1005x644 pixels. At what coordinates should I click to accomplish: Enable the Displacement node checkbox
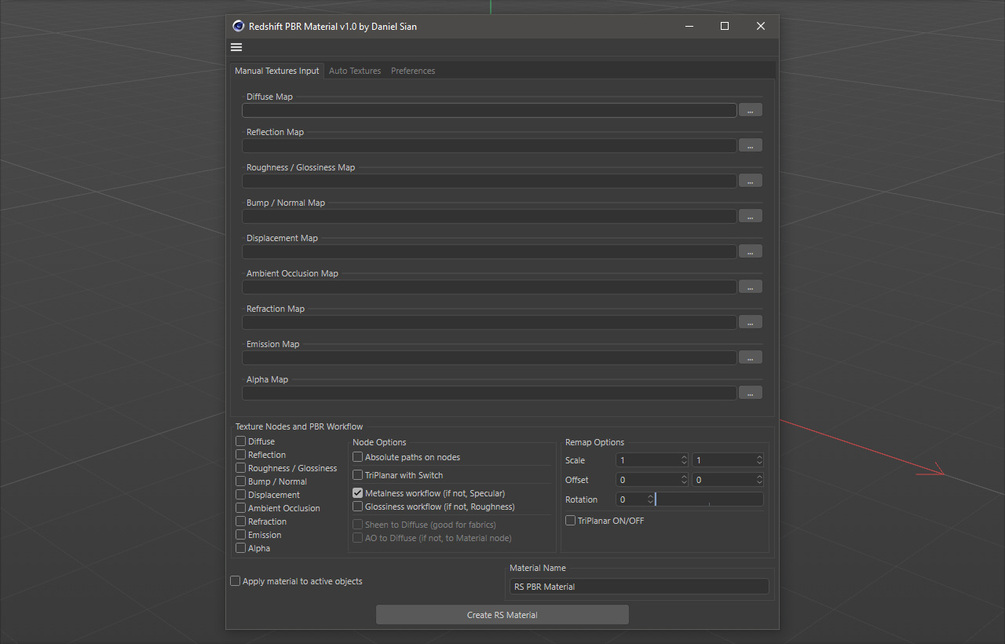[240, 495]
